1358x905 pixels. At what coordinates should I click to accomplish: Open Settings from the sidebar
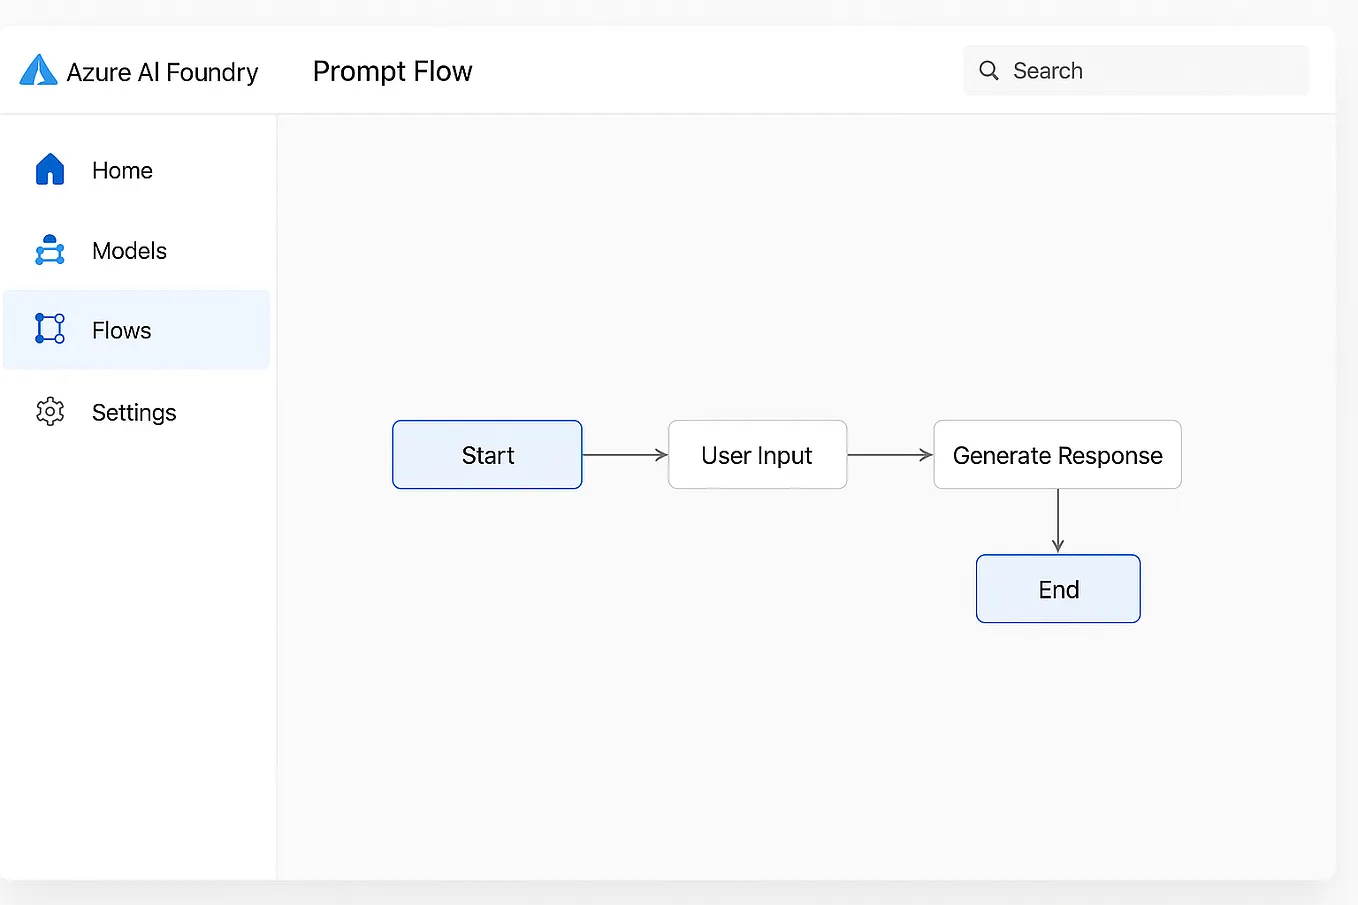(x=134, y=411)
